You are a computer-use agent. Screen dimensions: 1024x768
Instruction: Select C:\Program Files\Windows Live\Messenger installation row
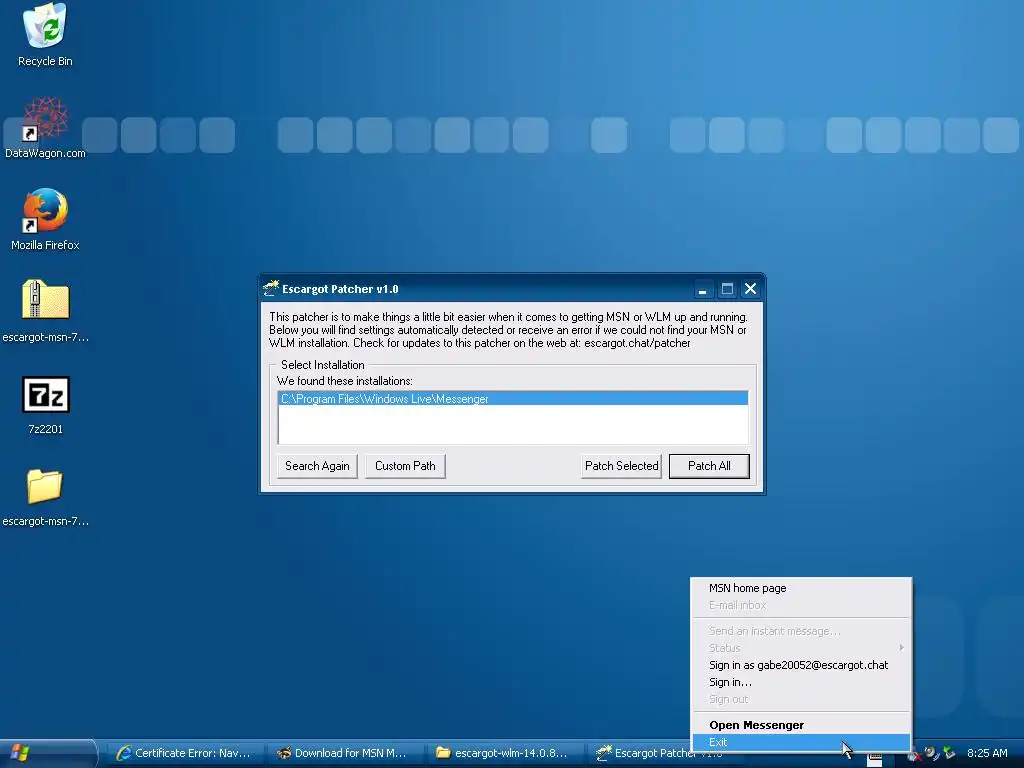tap(513, 398)
